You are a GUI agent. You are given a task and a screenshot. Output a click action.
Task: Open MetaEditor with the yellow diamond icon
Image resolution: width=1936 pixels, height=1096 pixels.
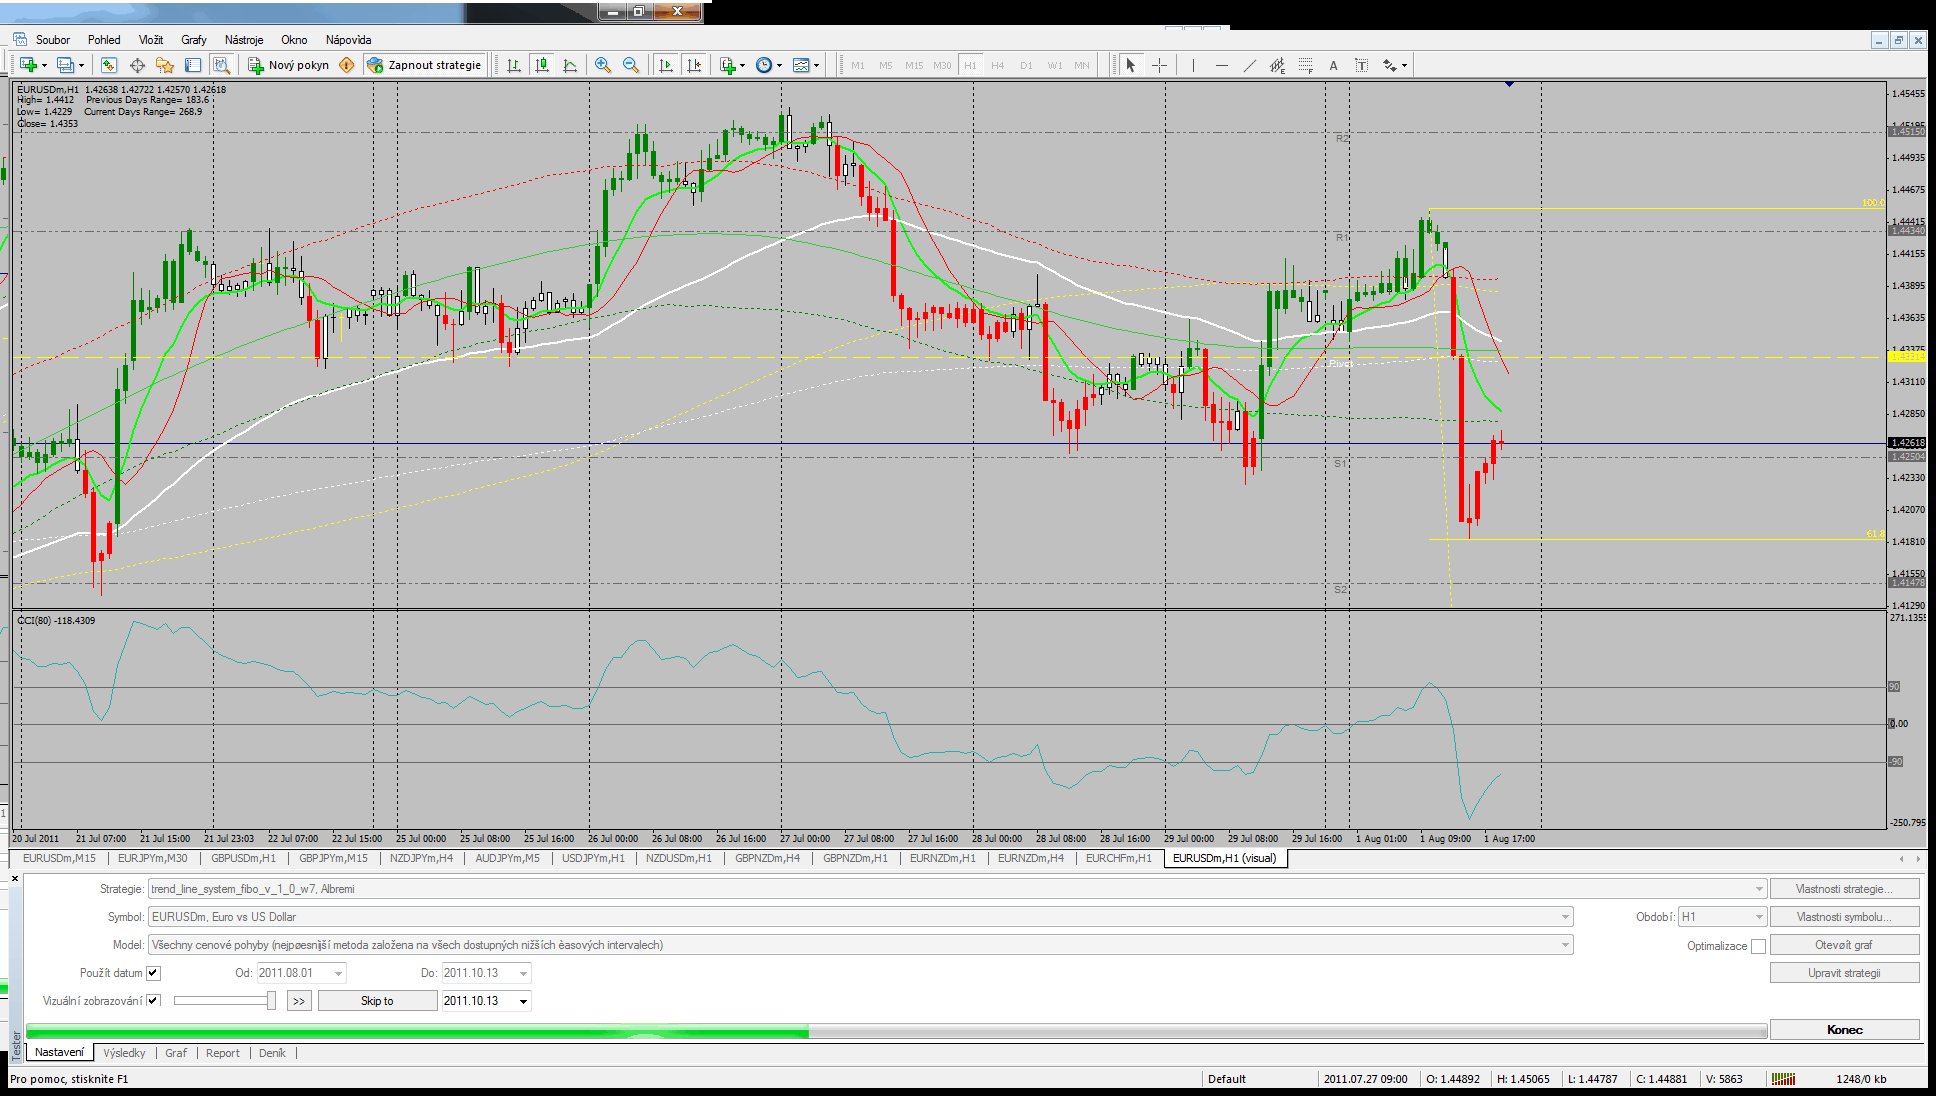[347, 65]
